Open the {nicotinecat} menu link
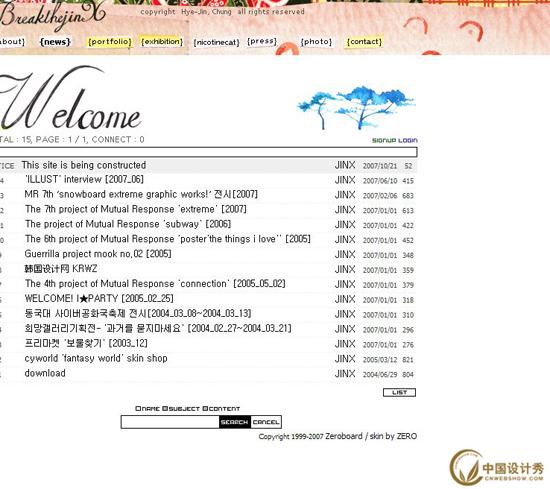This screenshot has height=489, width=550. 216,42
